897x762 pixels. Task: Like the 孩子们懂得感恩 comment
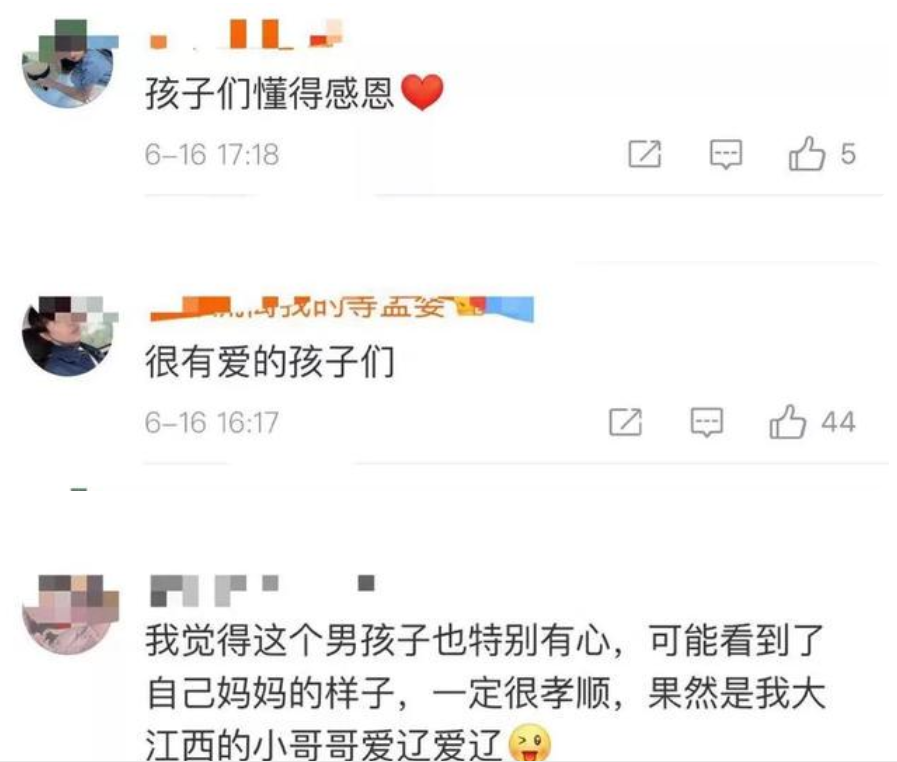click(807, 153)
